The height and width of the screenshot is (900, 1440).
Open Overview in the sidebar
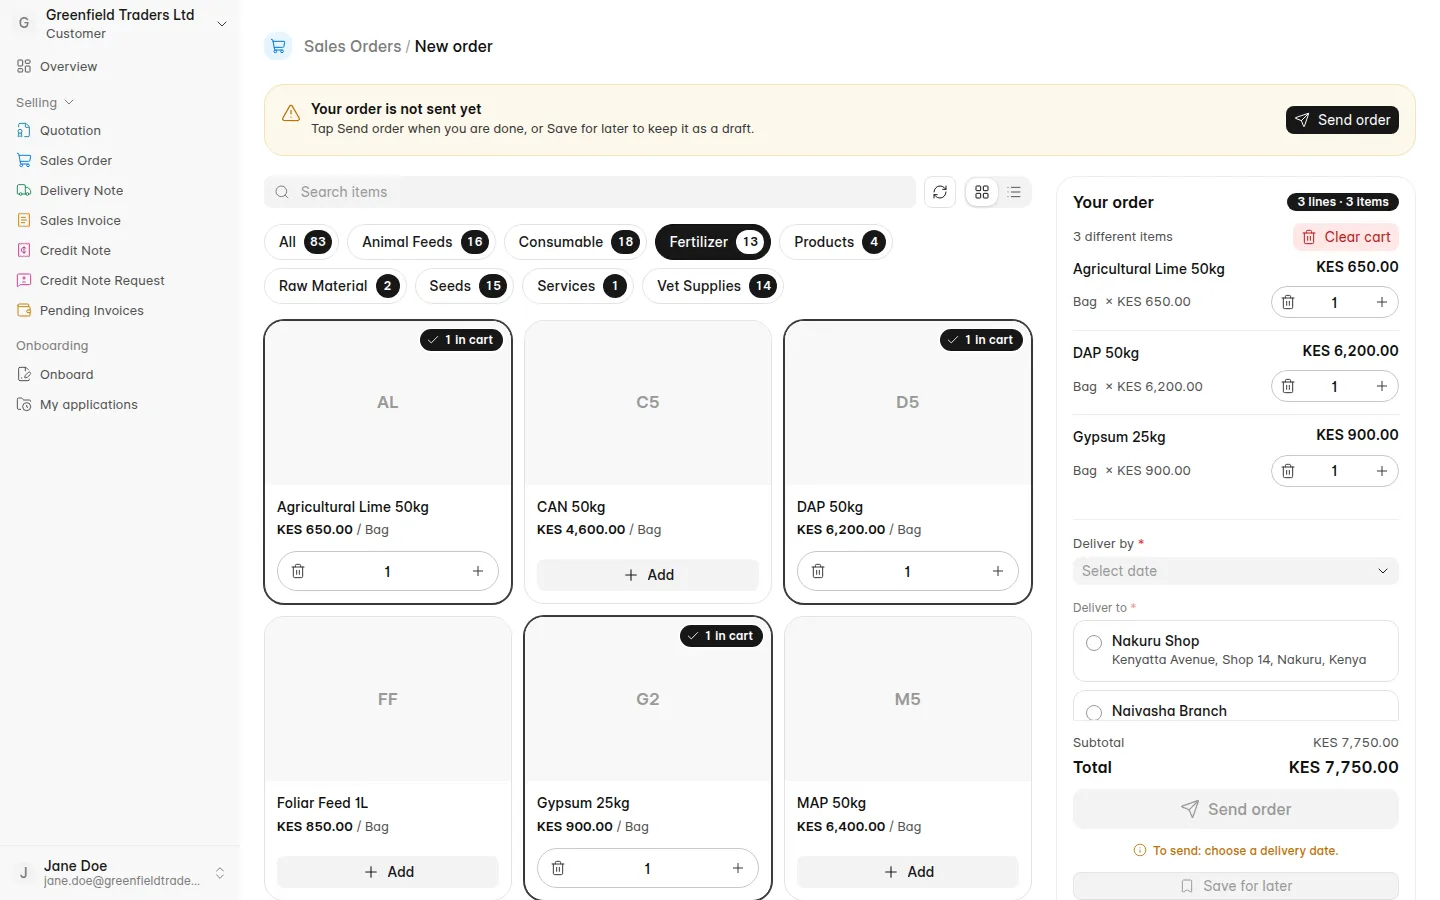(x=120, y=67)
